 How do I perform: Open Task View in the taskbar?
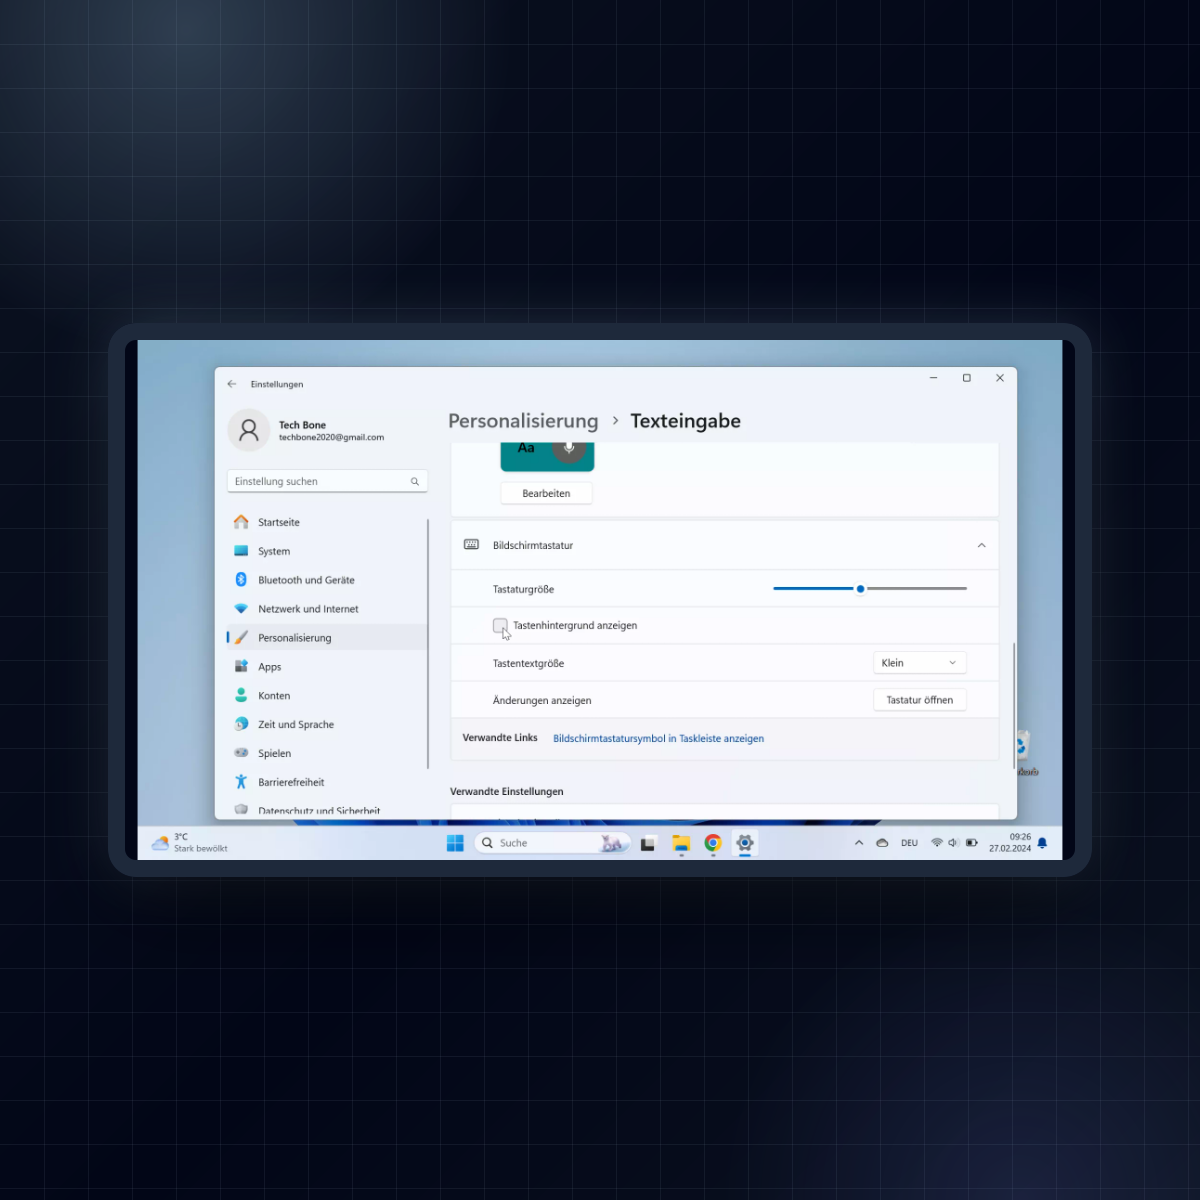click(648, 843)
